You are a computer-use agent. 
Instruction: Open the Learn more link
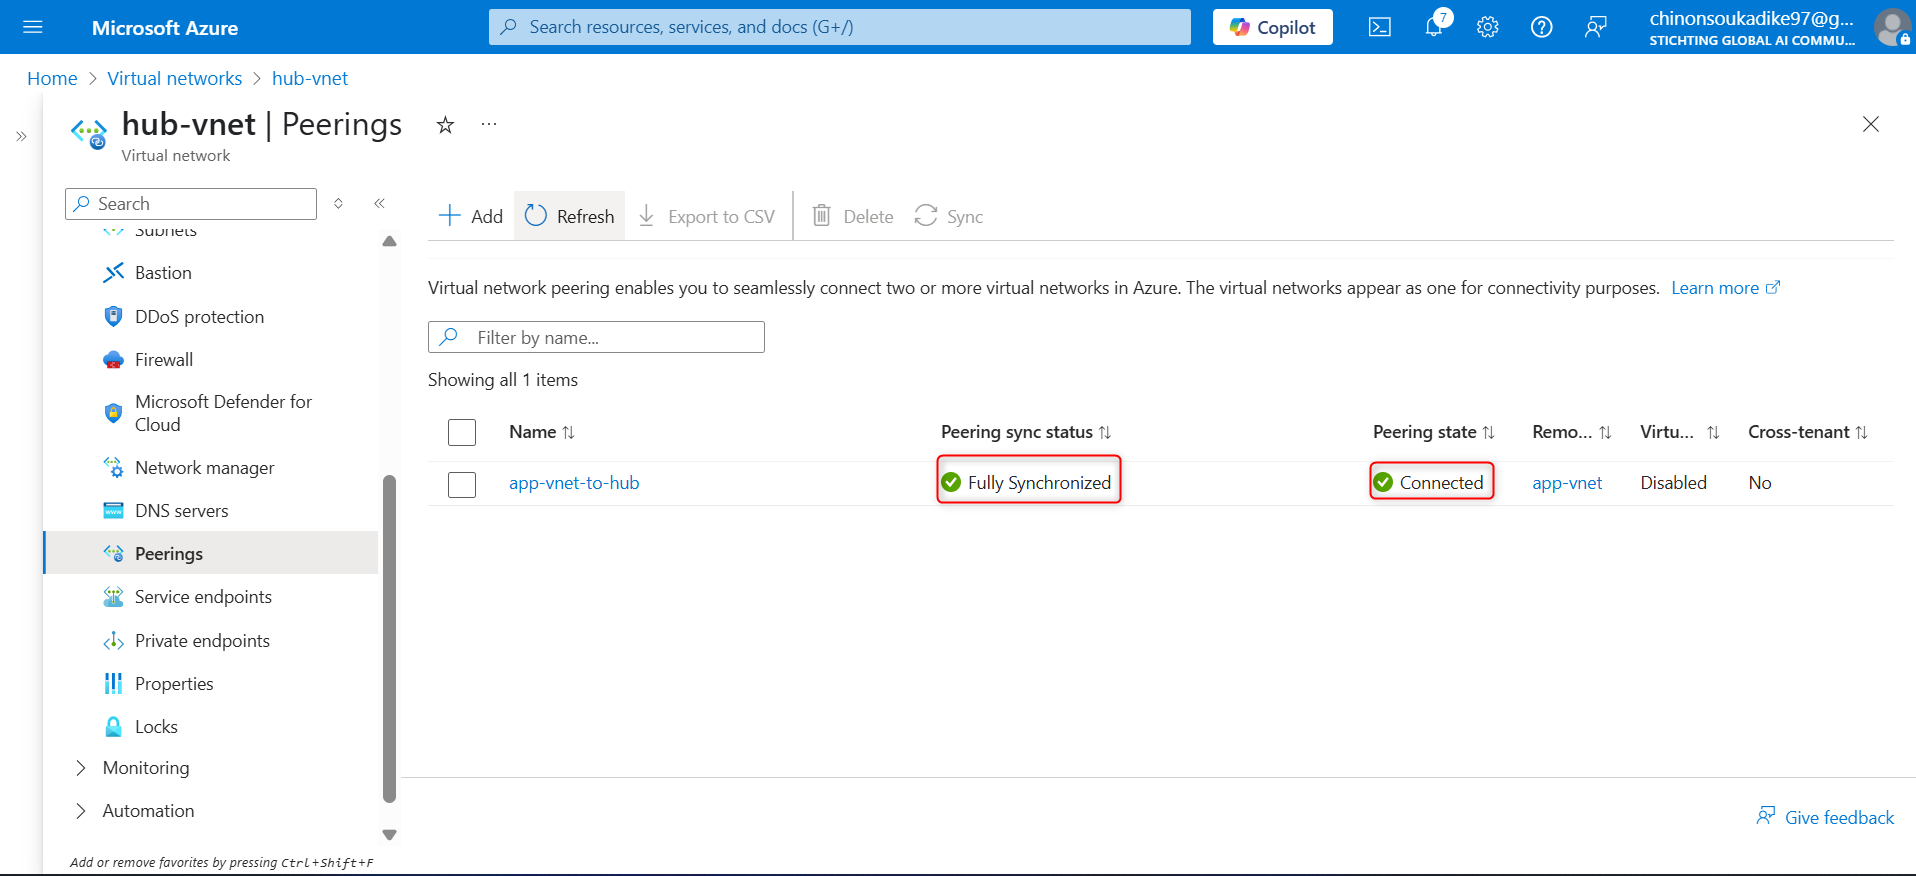(1726, 288)
